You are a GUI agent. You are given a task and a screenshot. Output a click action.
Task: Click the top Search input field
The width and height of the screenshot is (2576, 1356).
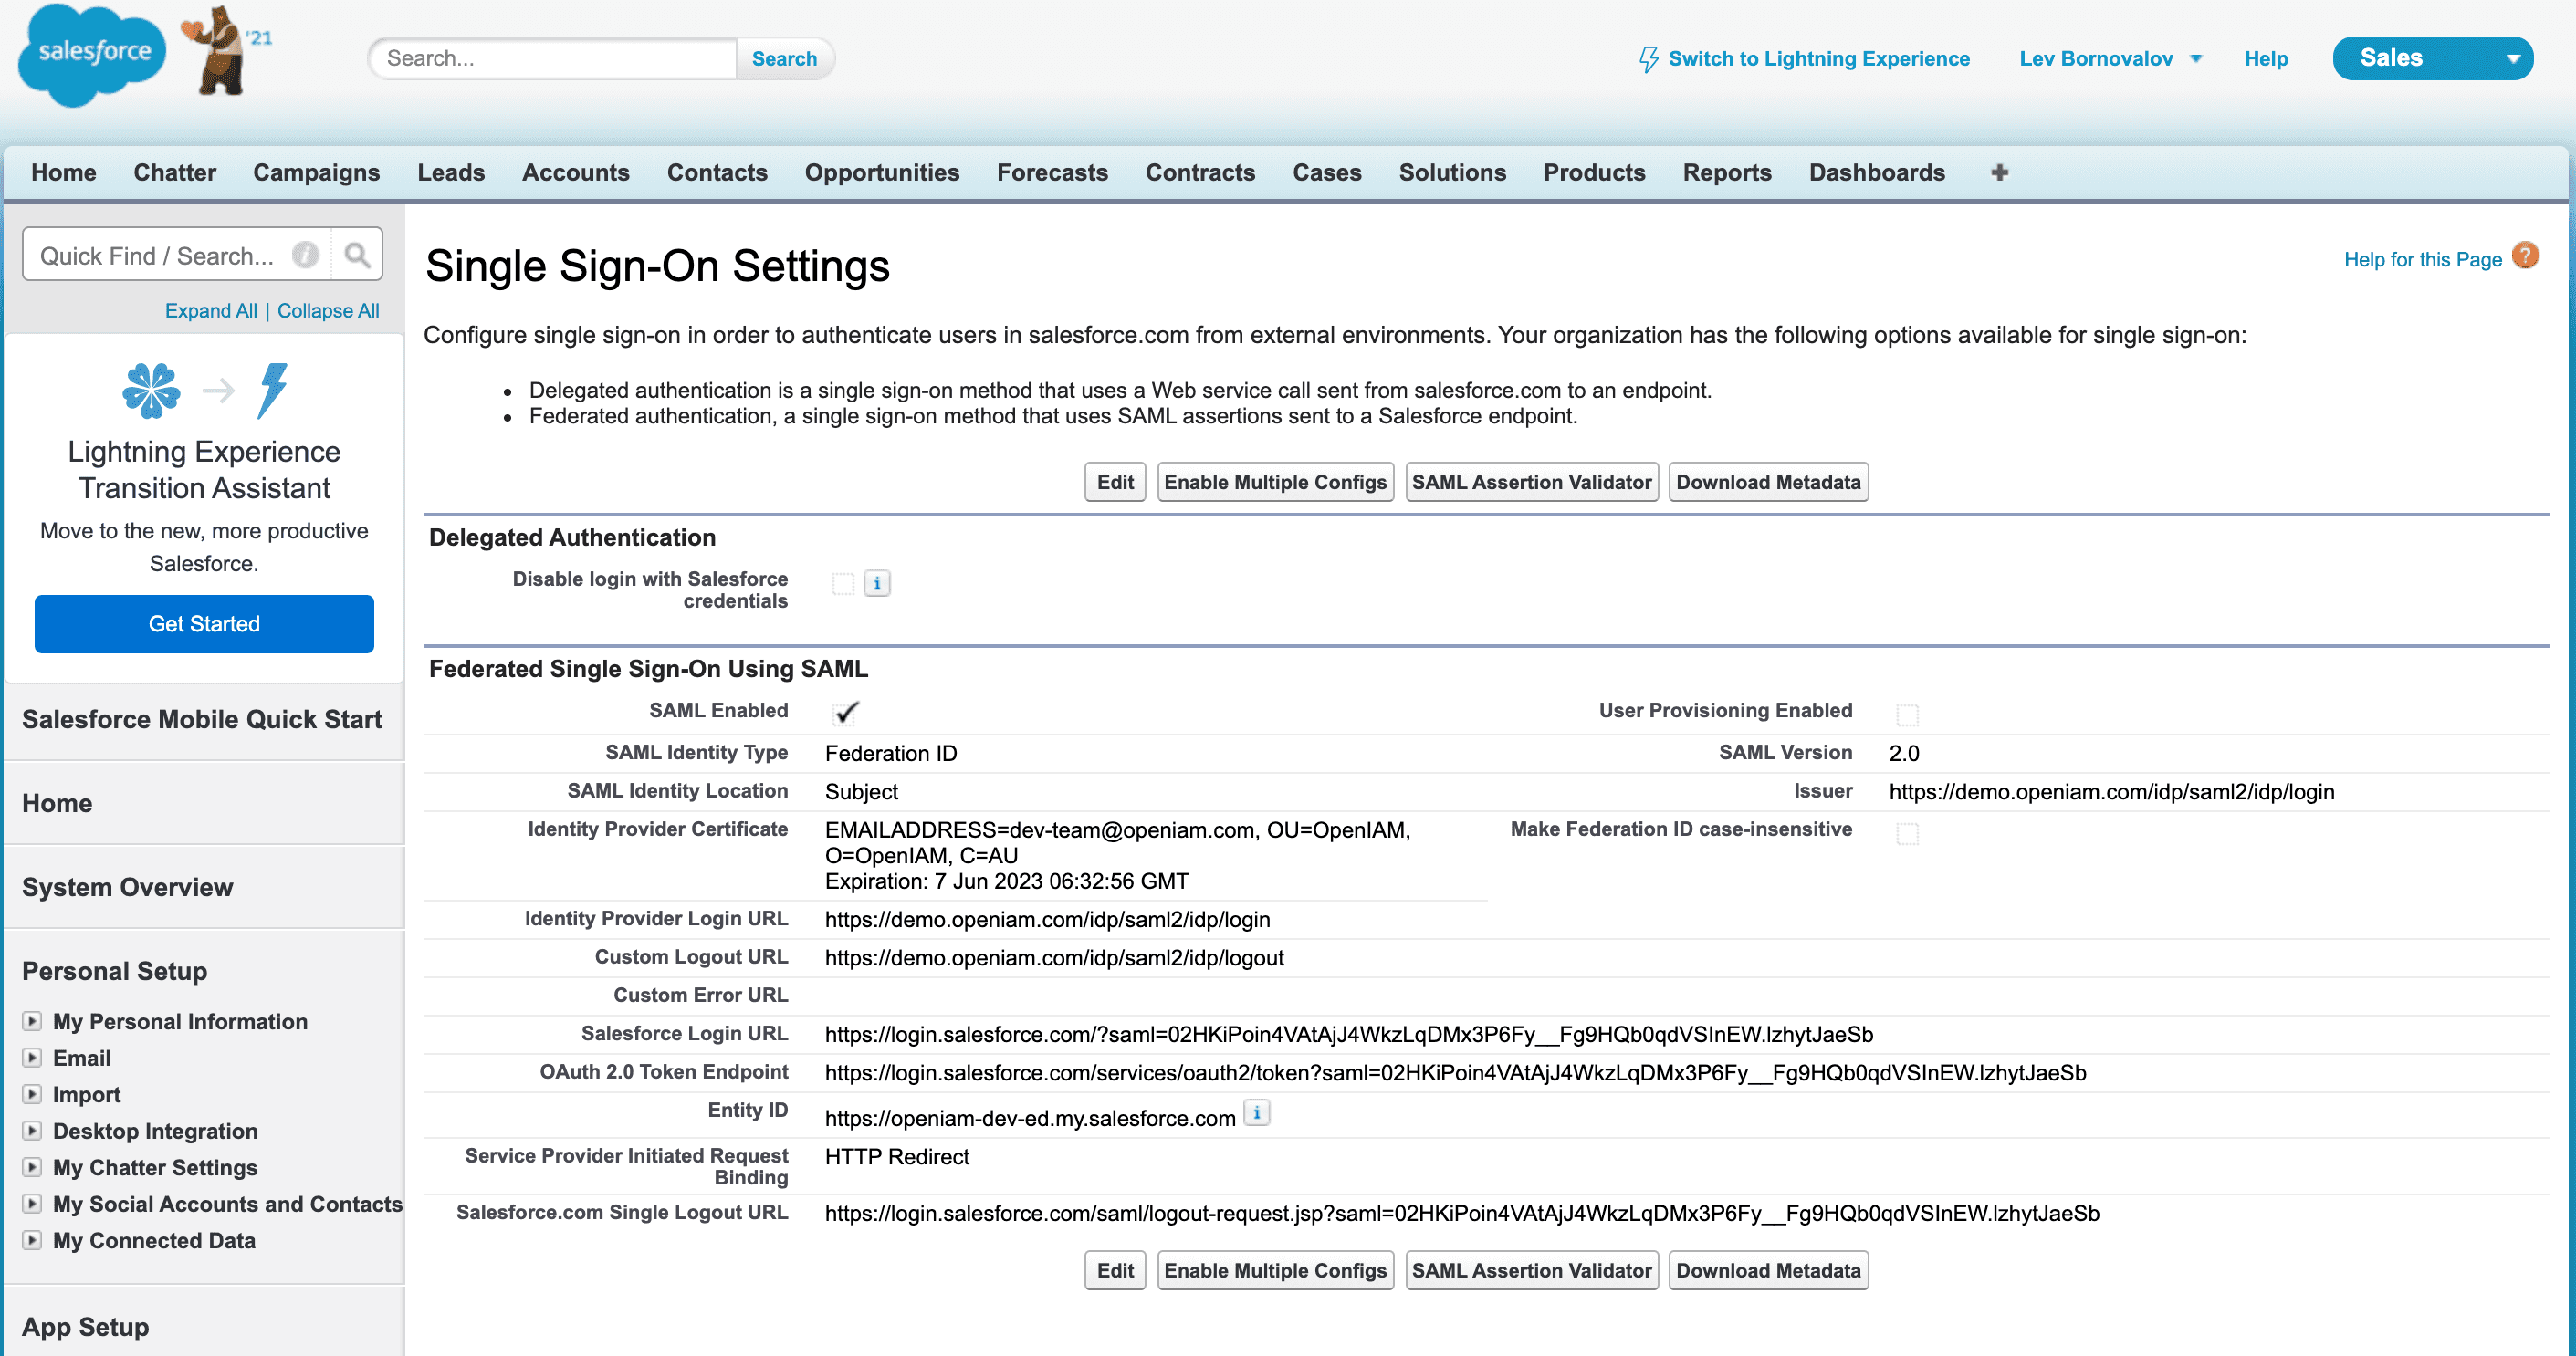pos(553,59)
